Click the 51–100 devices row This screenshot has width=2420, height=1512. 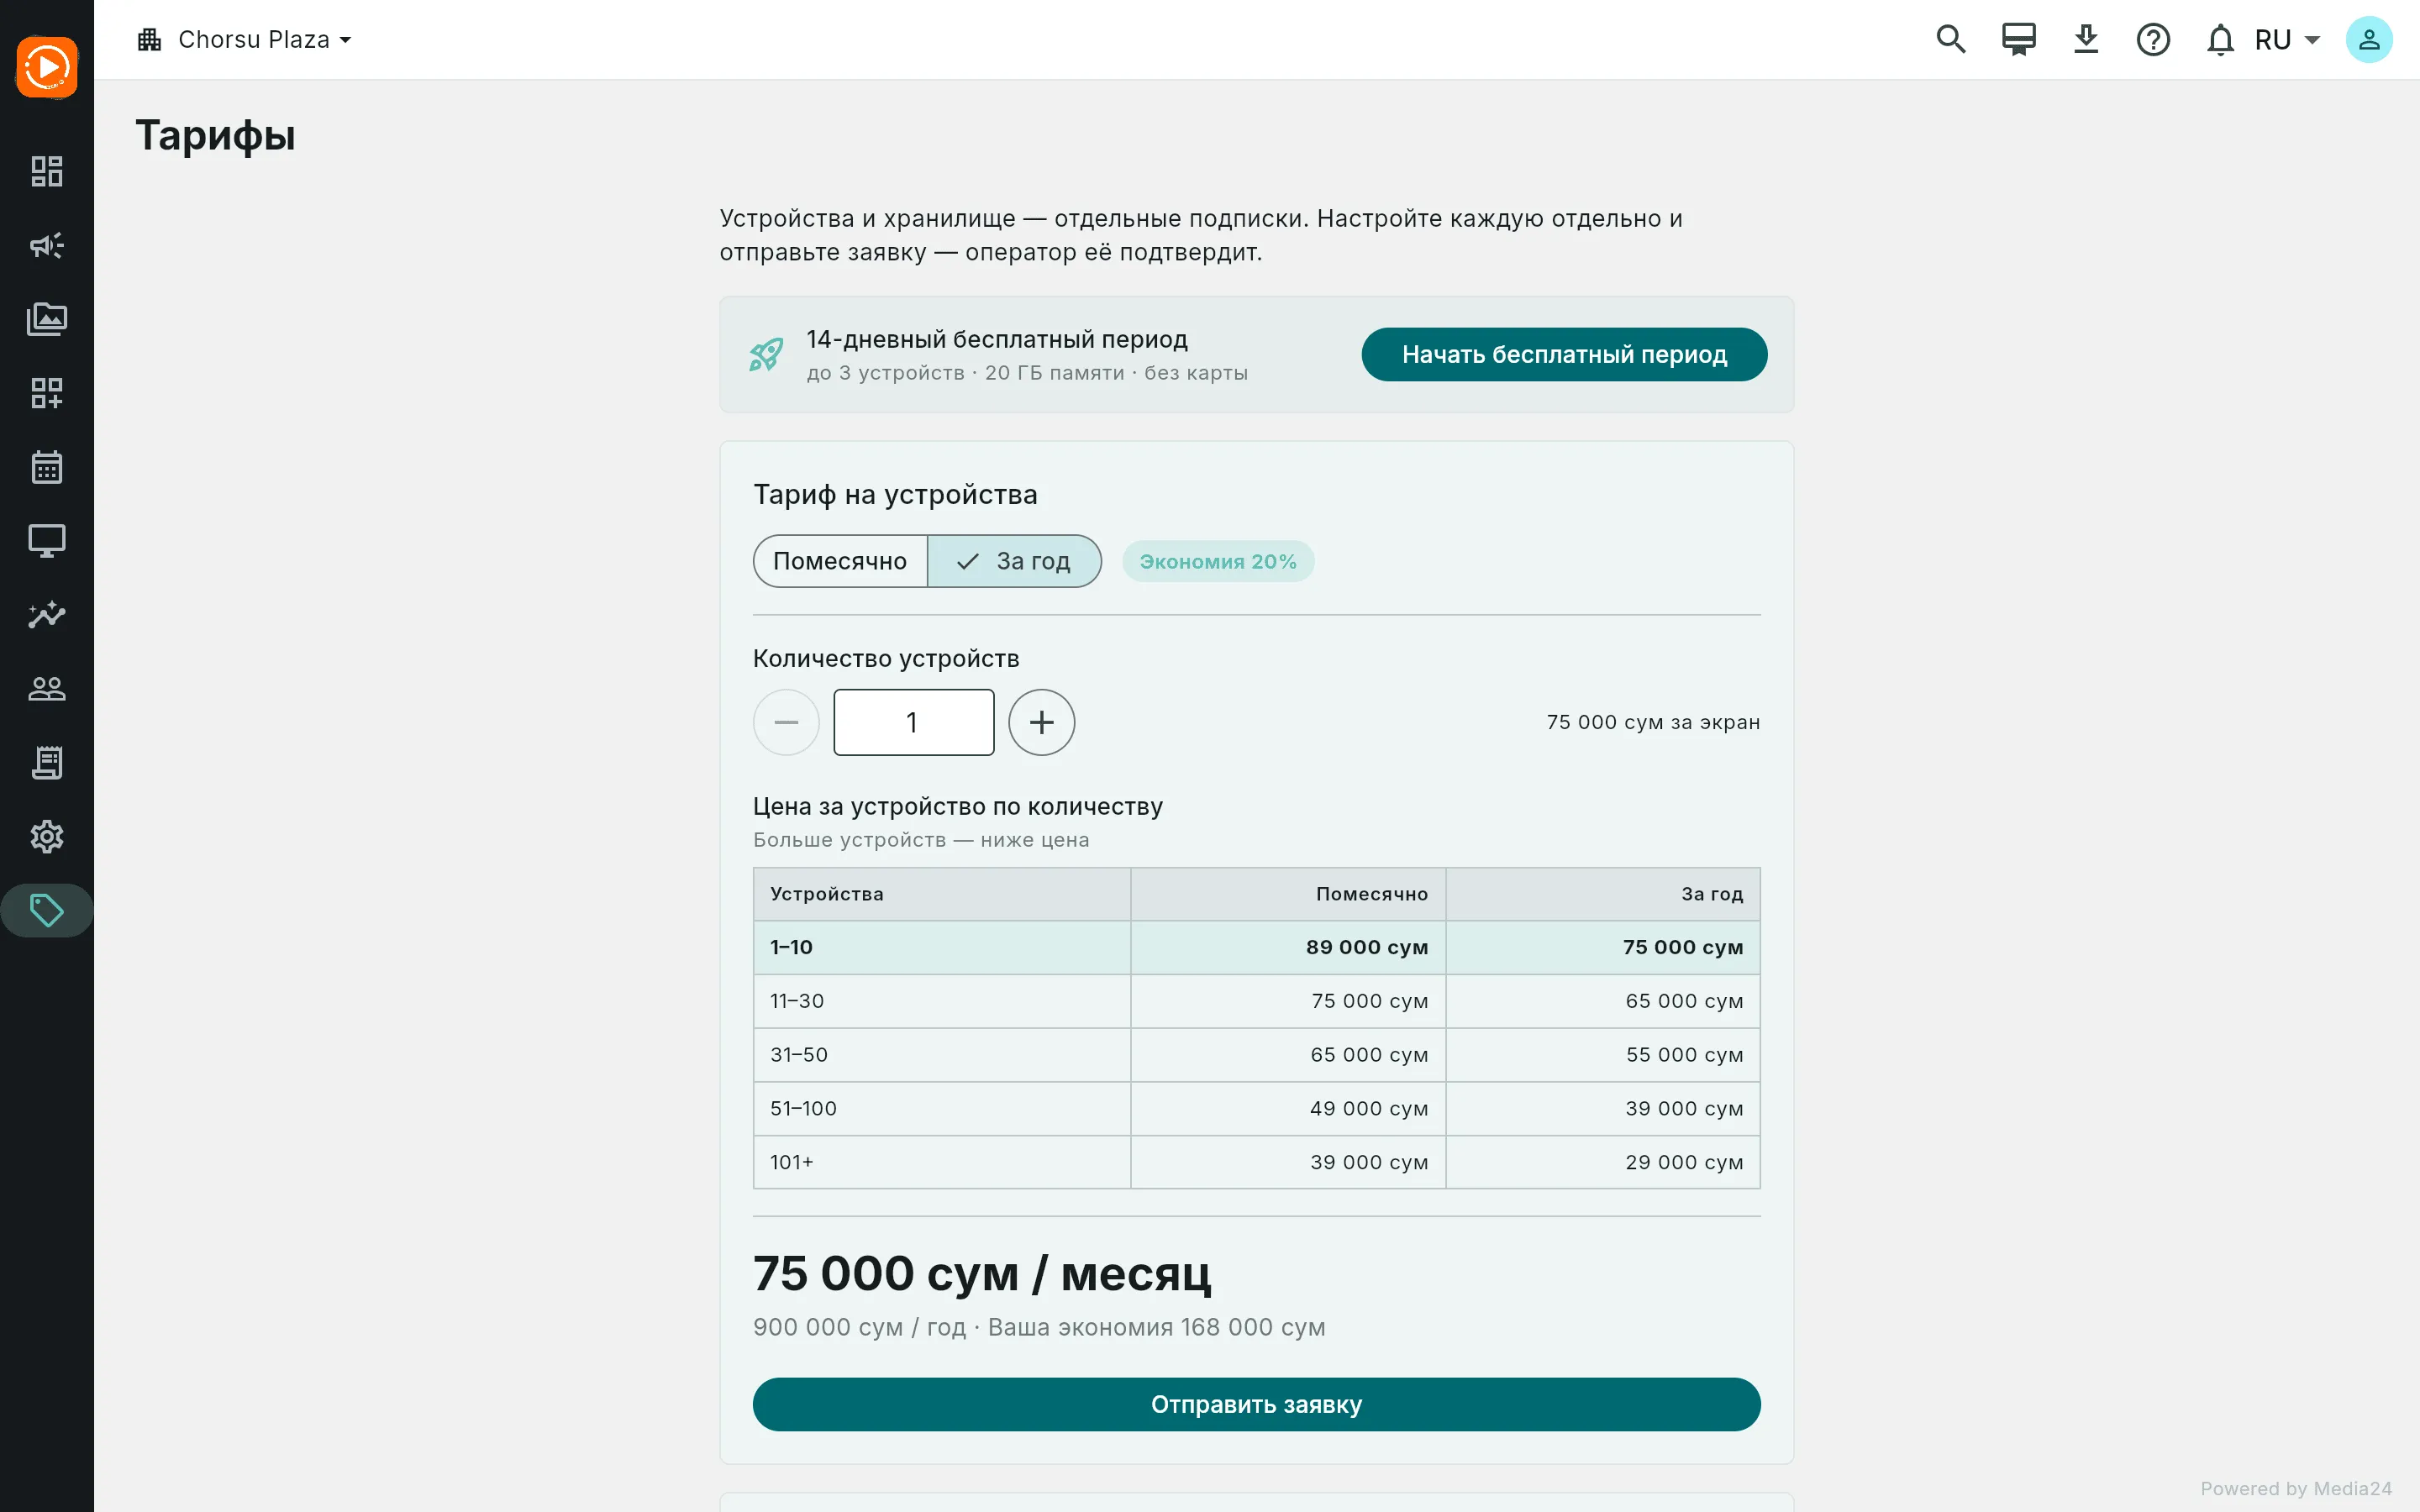pyautogui.click(x=1256, y=1109)
